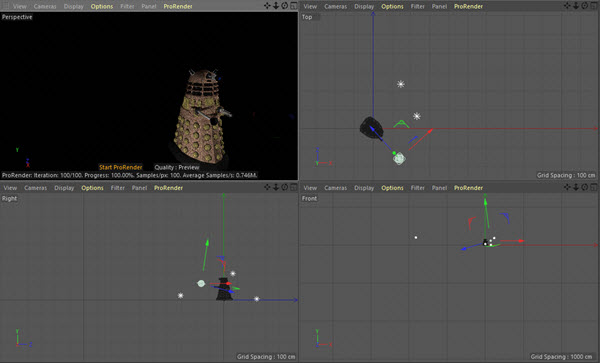Open Panel menu in Top viewport

439,7
